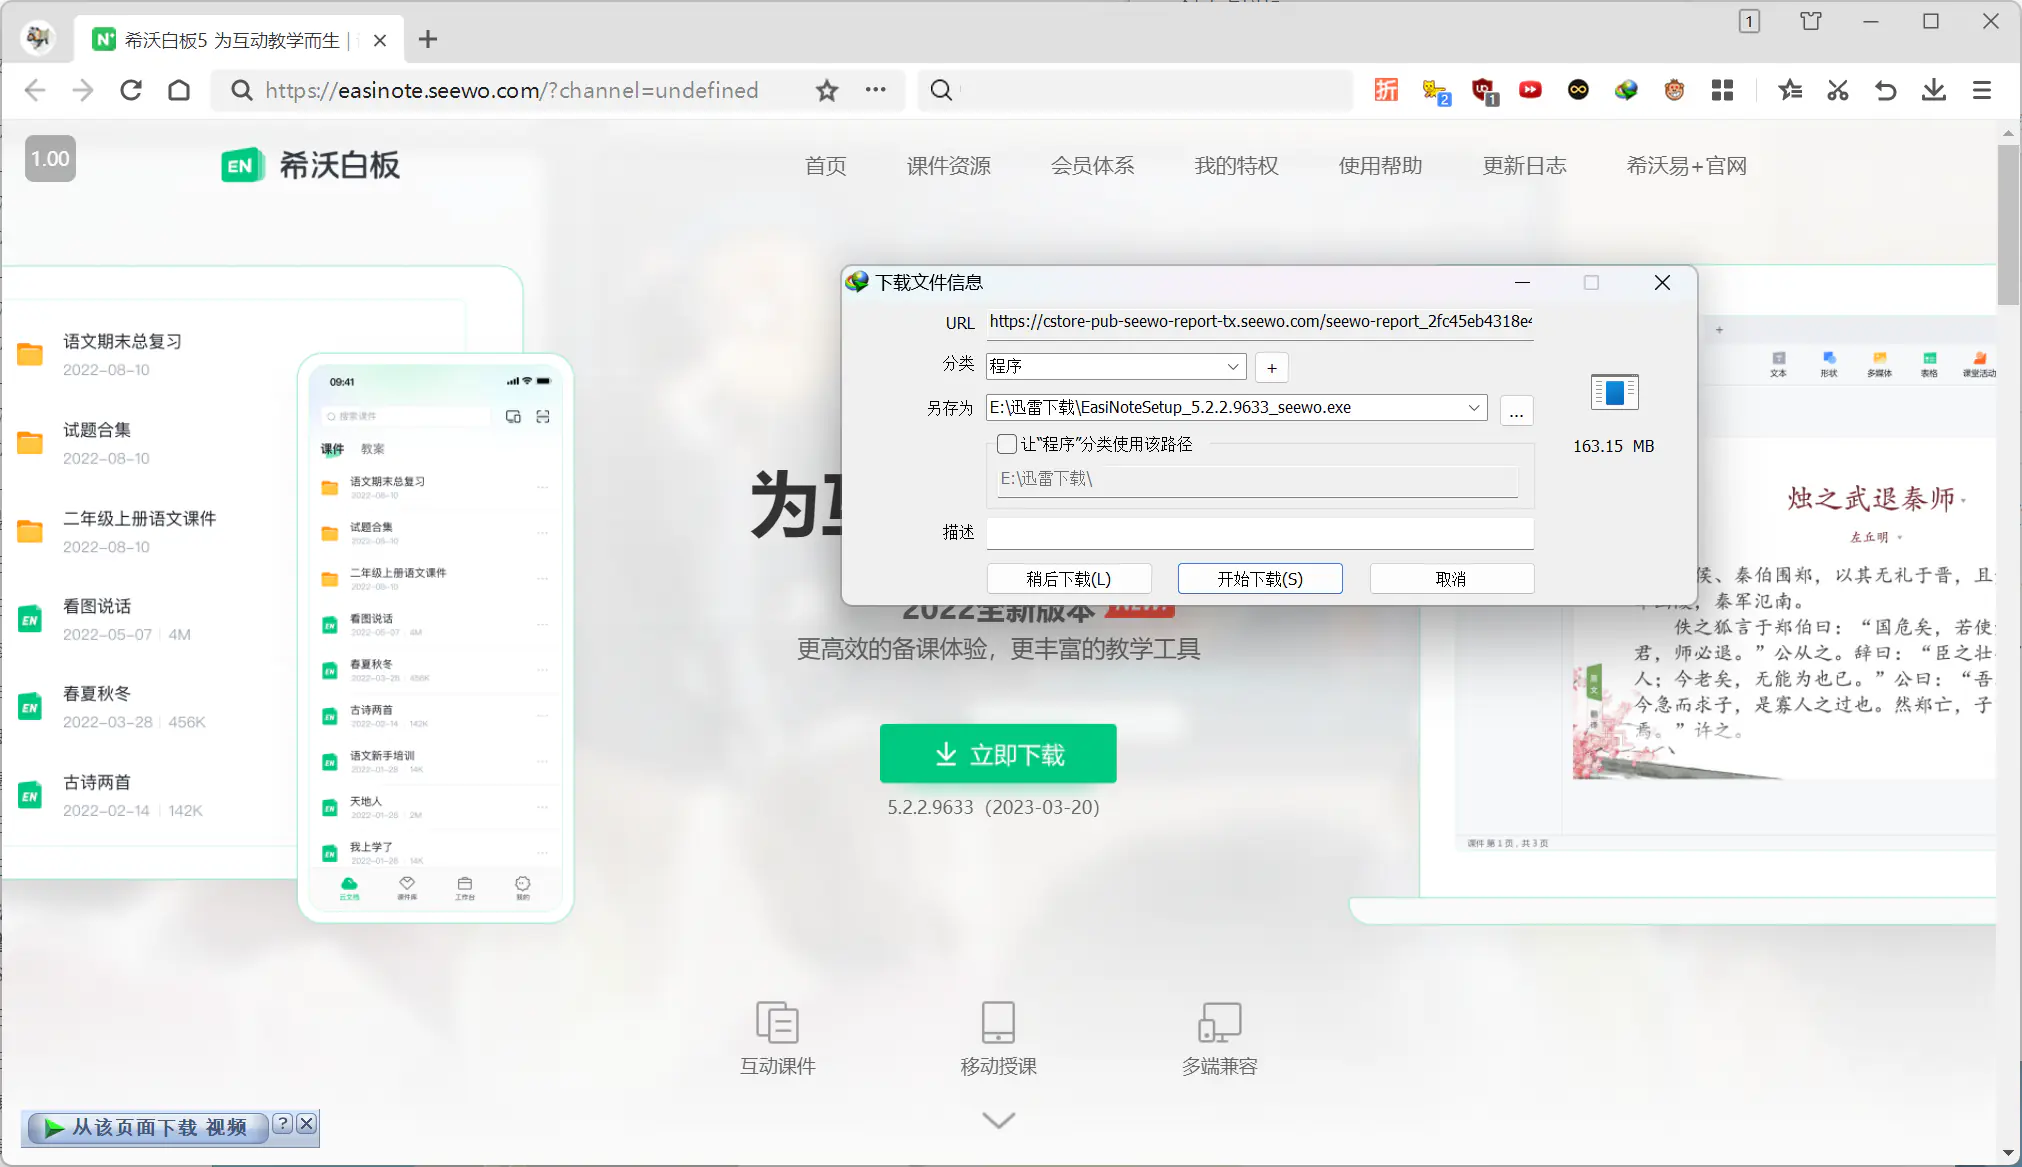Click the page vertical scrollbar thumb

click(x=2008, y=225)
